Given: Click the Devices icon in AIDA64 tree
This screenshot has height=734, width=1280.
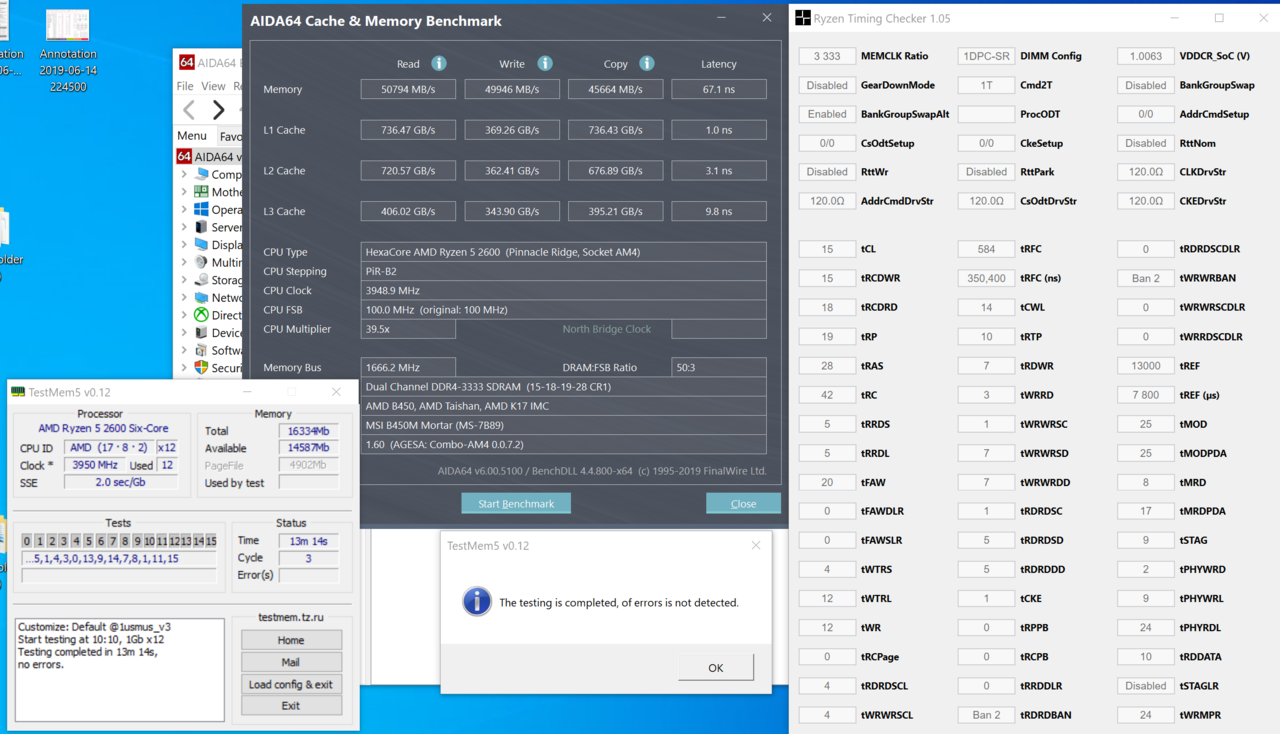Looking at the screenshot, I should [201, 332].
